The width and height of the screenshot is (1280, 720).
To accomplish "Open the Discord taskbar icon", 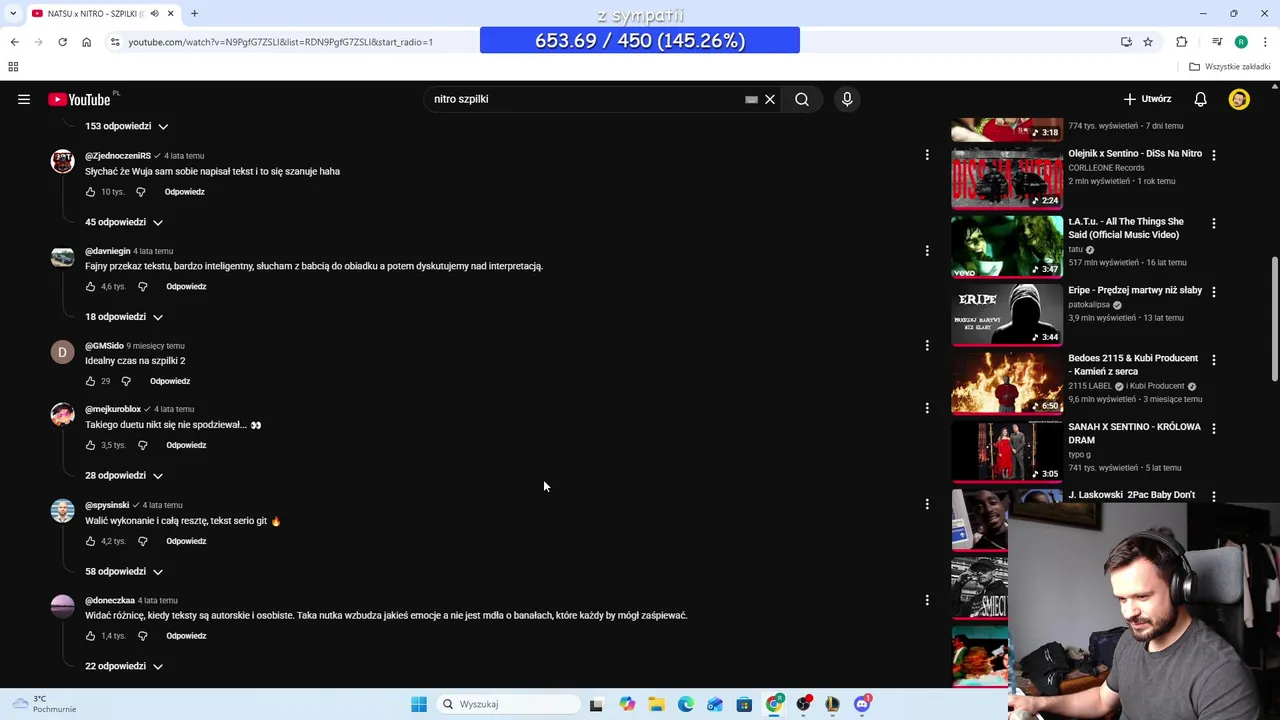I will coord(862,704).
